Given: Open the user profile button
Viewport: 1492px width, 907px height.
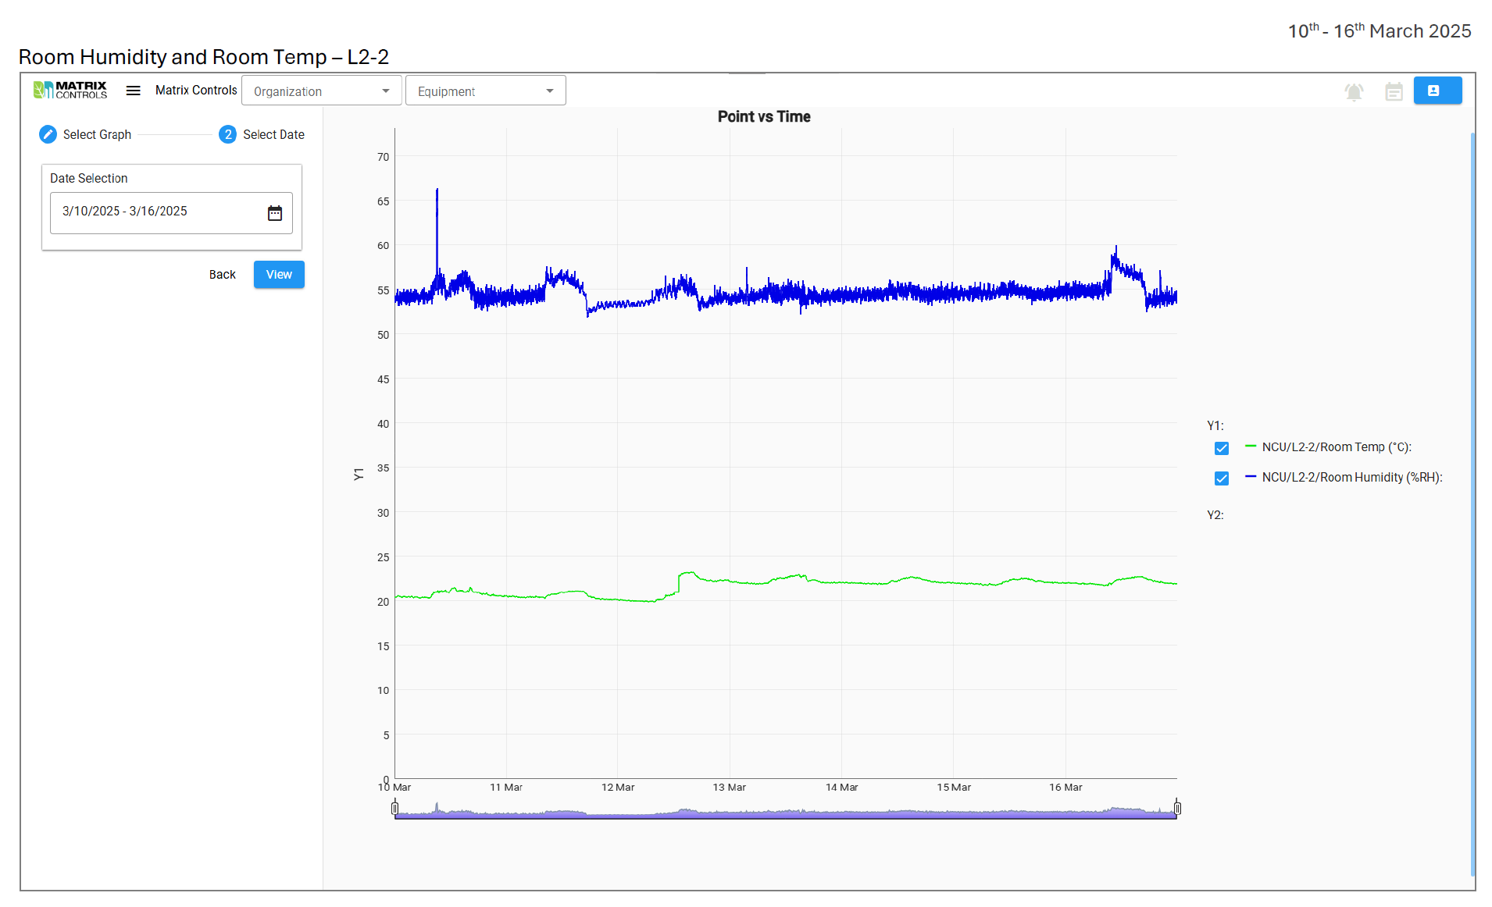Looking at the screenshot, I should point(1437,91).
